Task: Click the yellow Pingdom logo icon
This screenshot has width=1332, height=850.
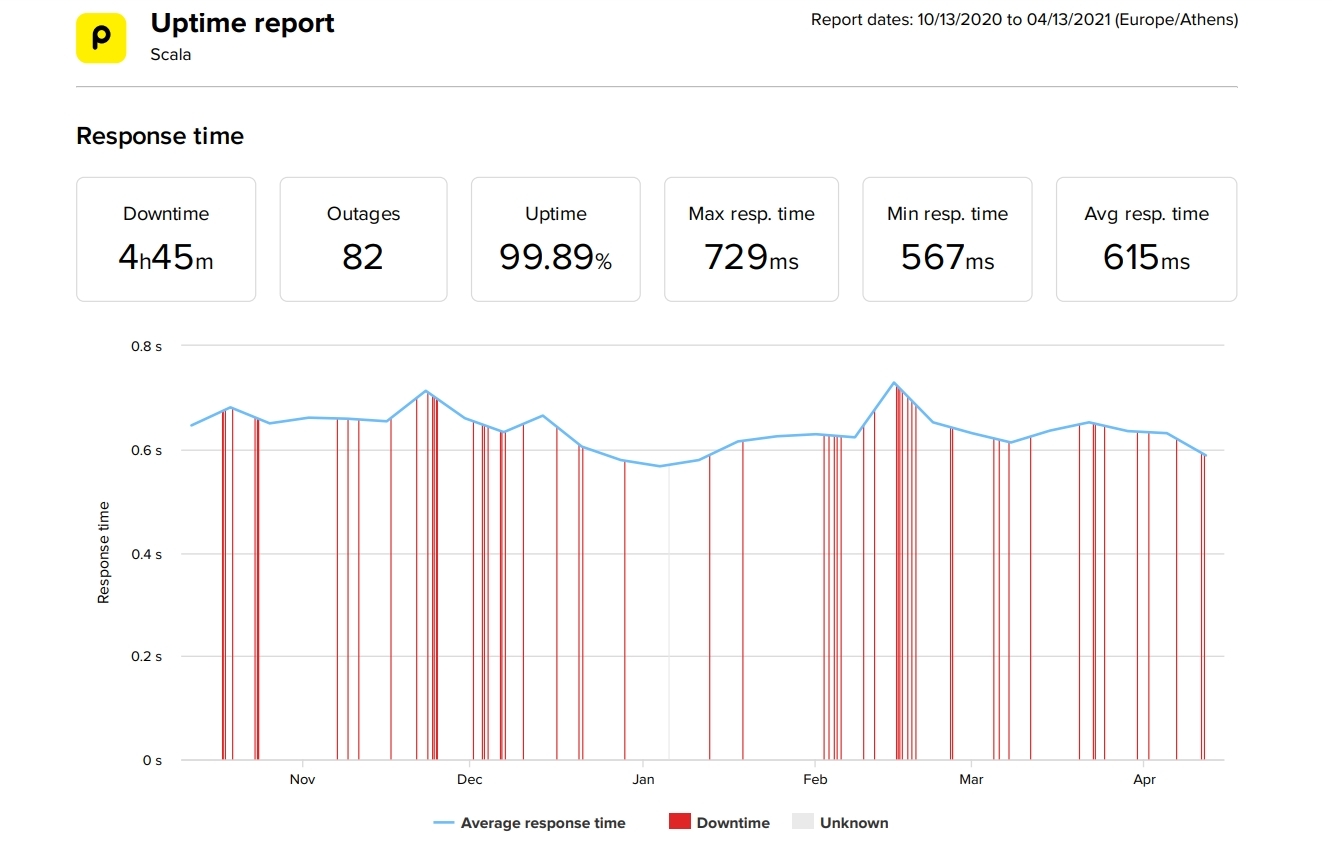Action: pyautogui.click(x=101, y=38)
